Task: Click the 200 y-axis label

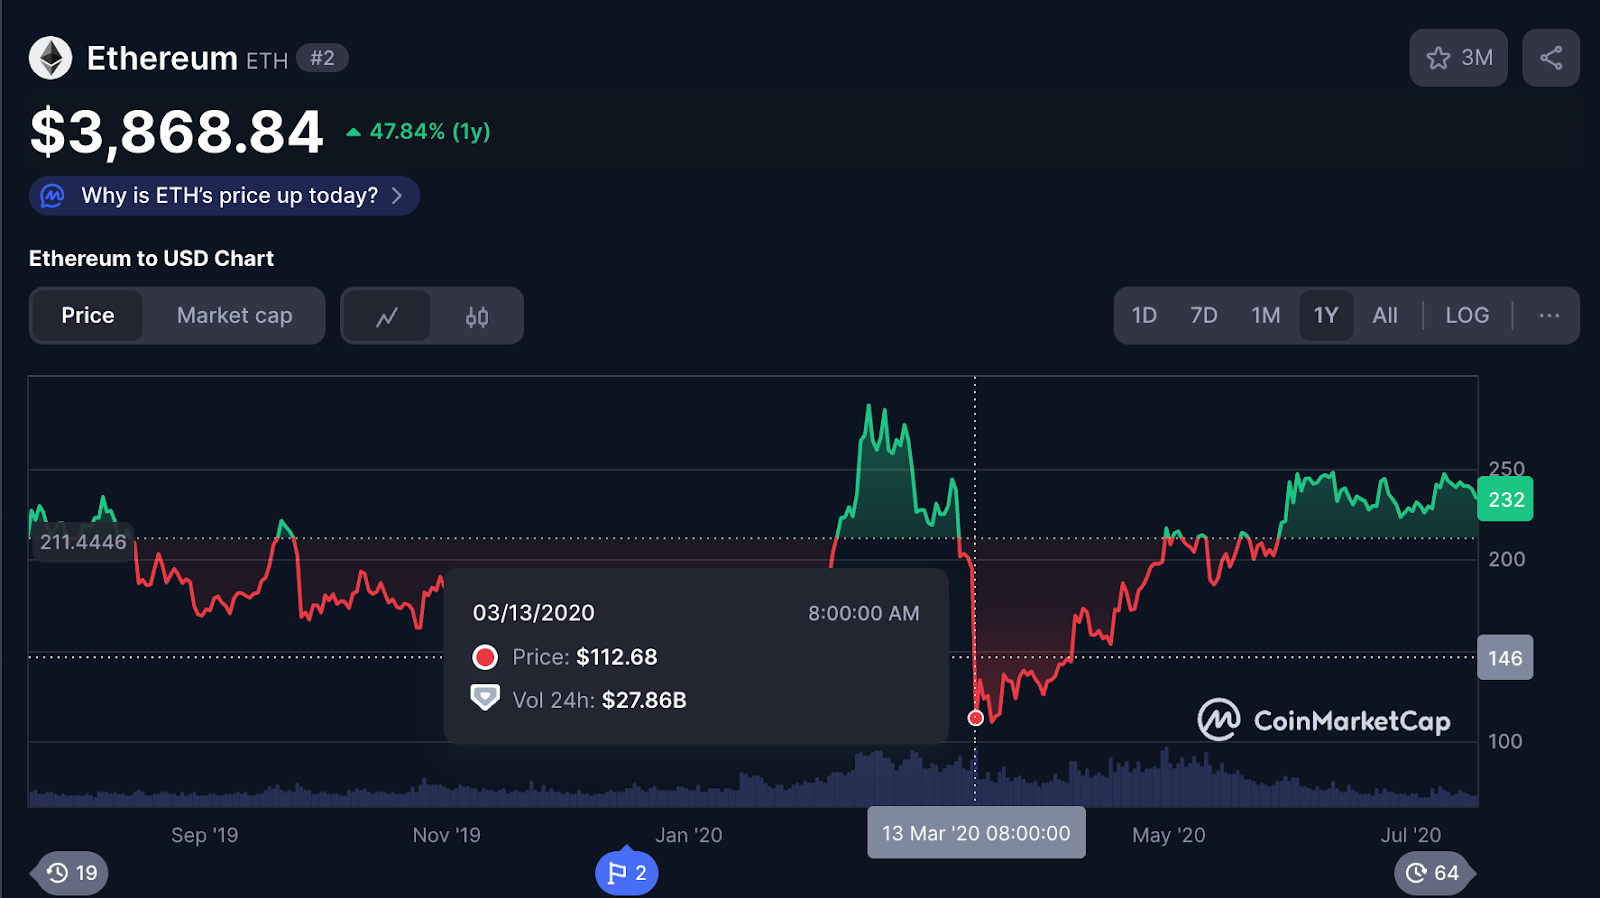Action: 1506,559
